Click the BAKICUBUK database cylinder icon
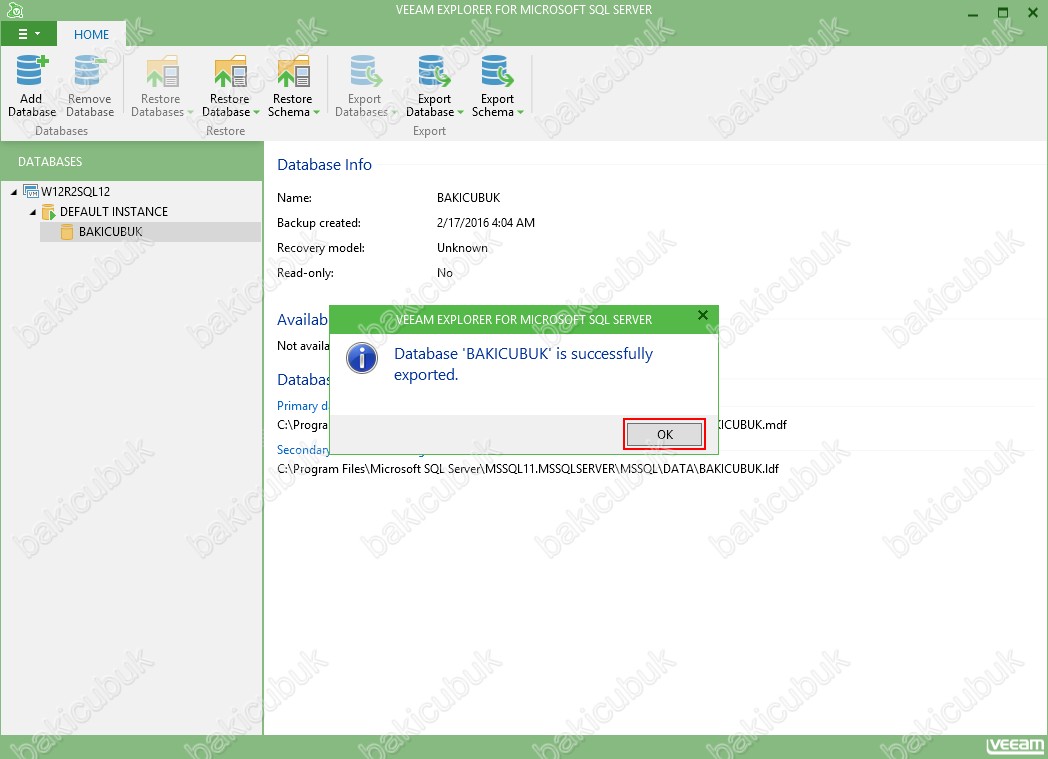The width and height of the screenshot is (1048, 759). coord(67,232)
